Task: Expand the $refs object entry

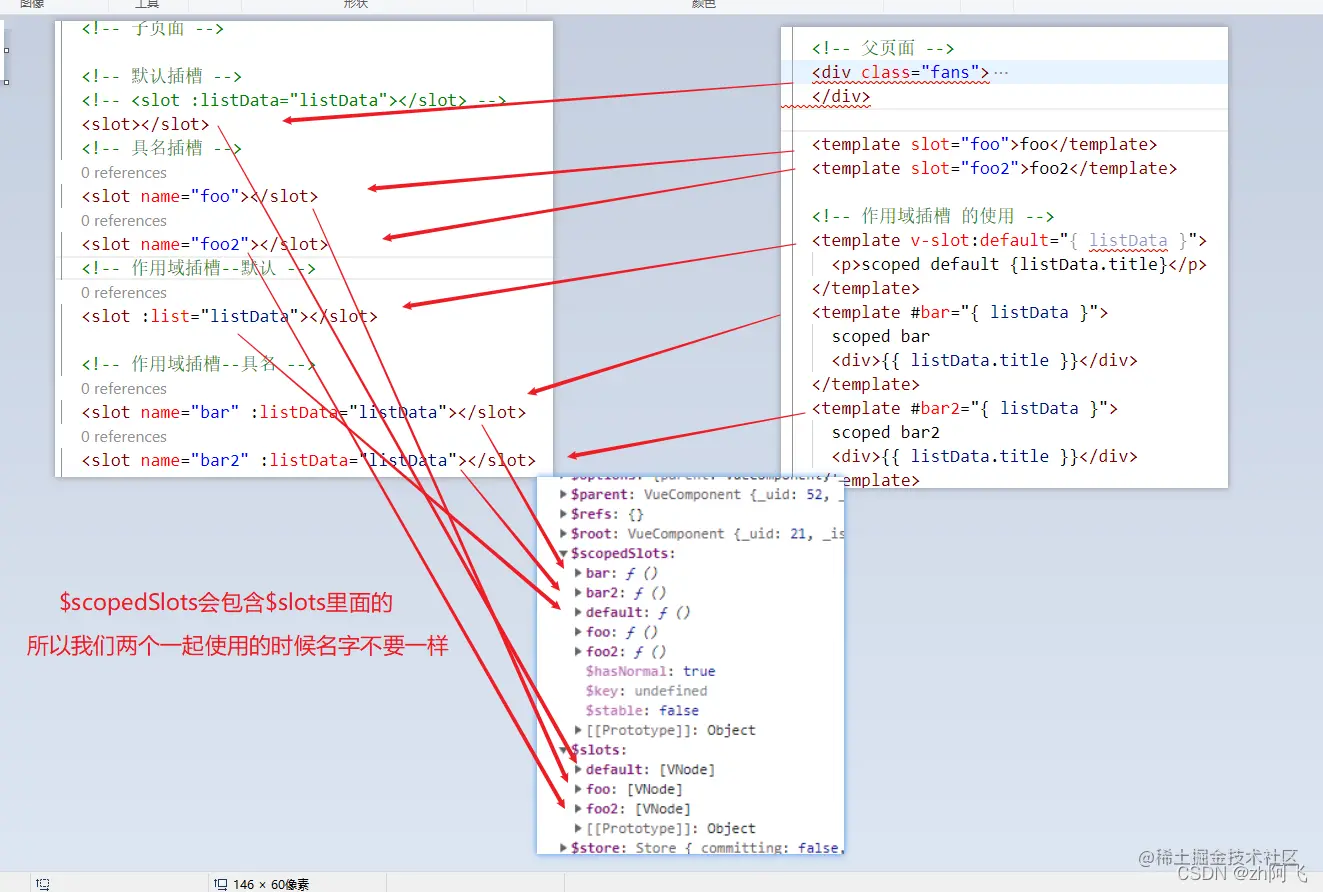Action: (564, 514)
